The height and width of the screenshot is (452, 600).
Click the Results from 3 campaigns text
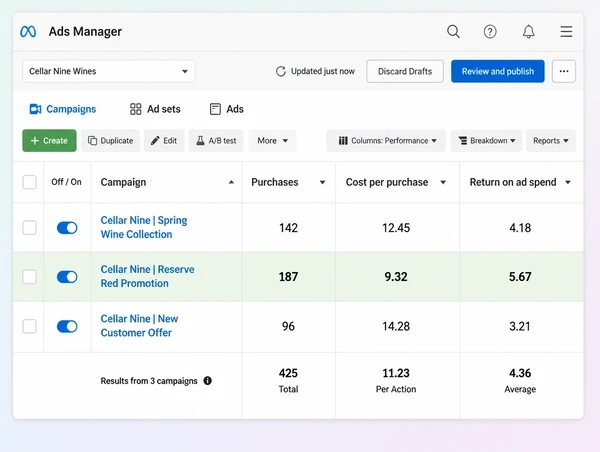click(x=149, y=381)
